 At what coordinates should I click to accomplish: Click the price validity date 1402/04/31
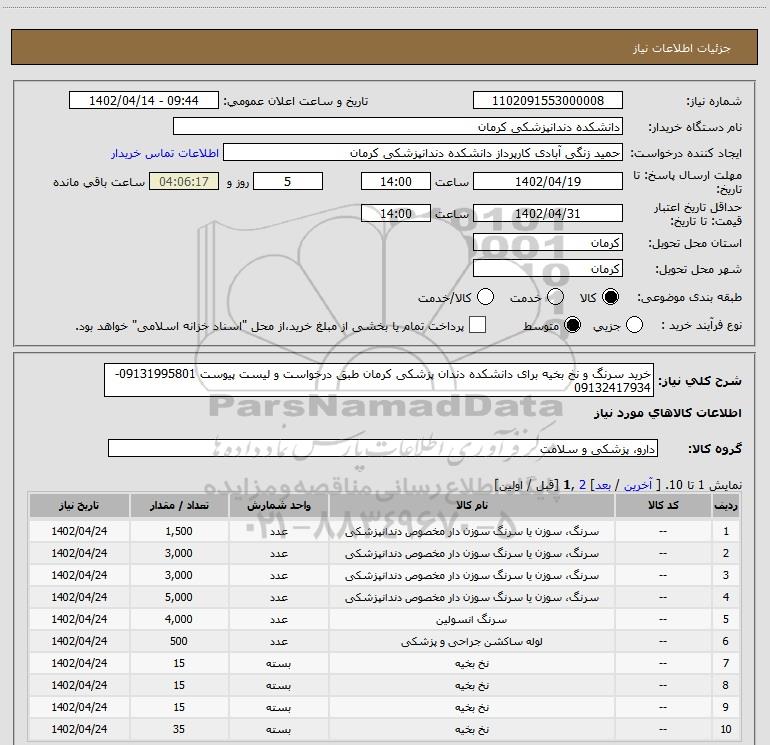548,214
